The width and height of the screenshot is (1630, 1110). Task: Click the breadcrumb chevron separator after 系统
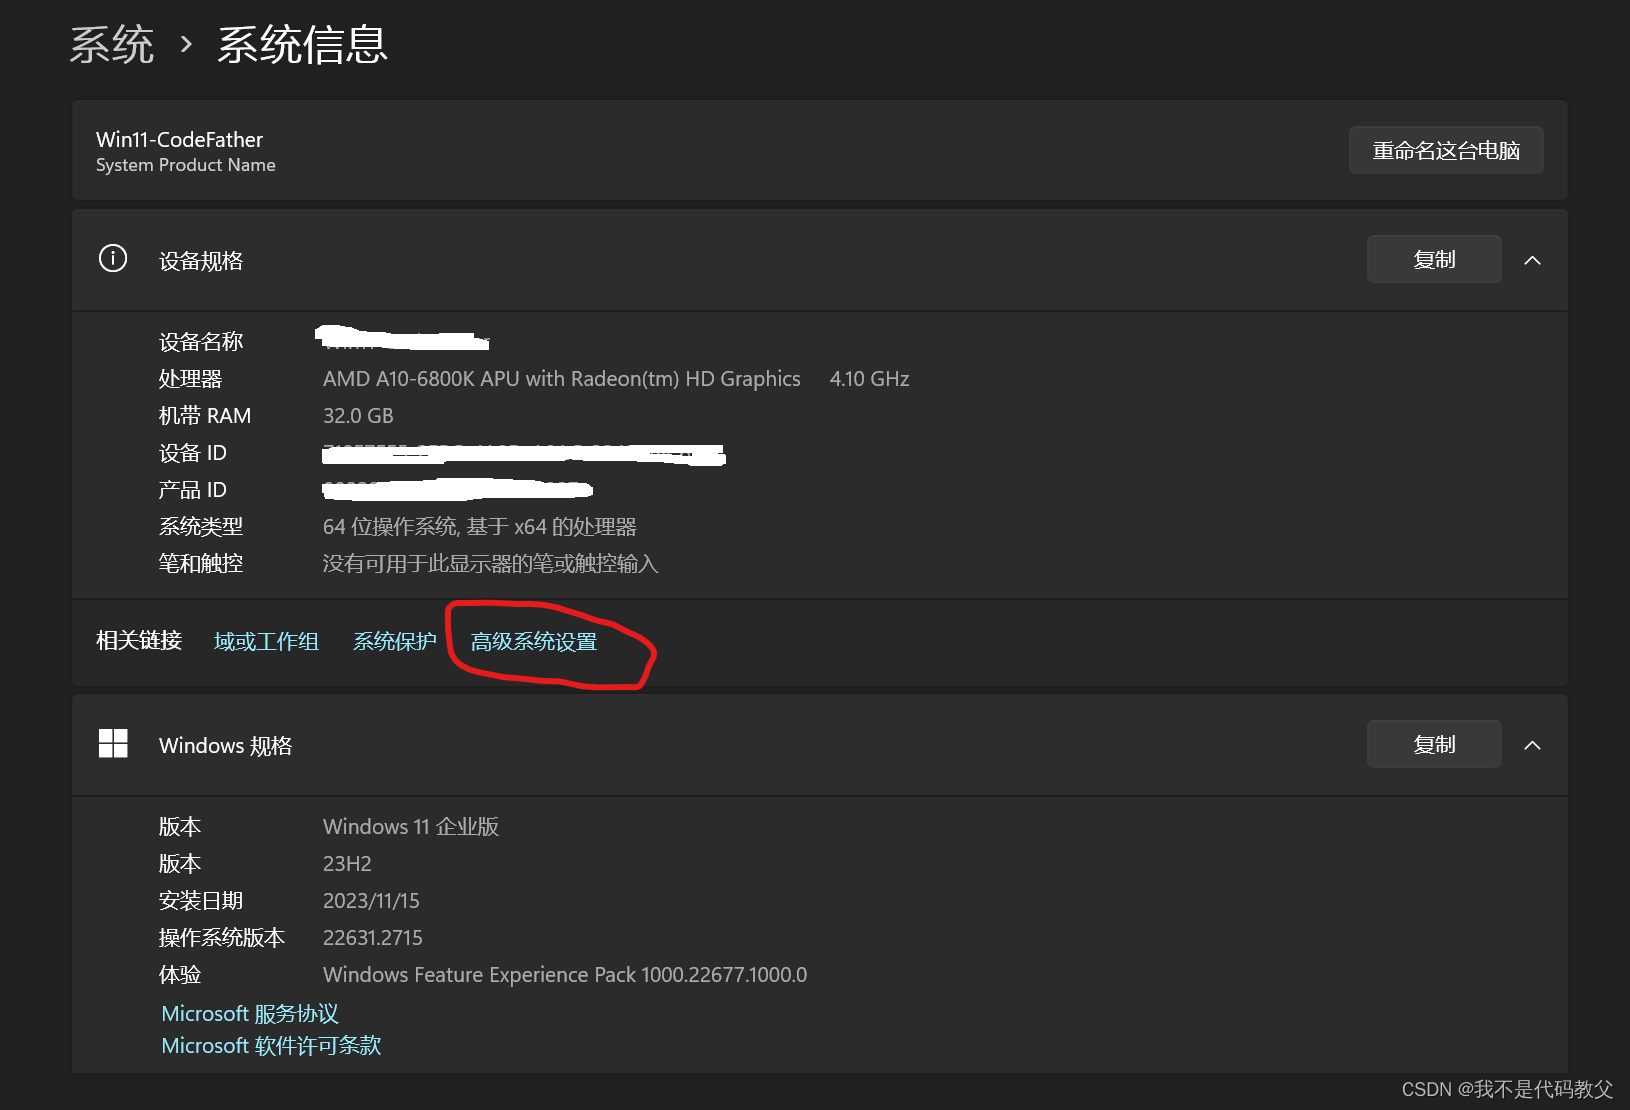186,44
